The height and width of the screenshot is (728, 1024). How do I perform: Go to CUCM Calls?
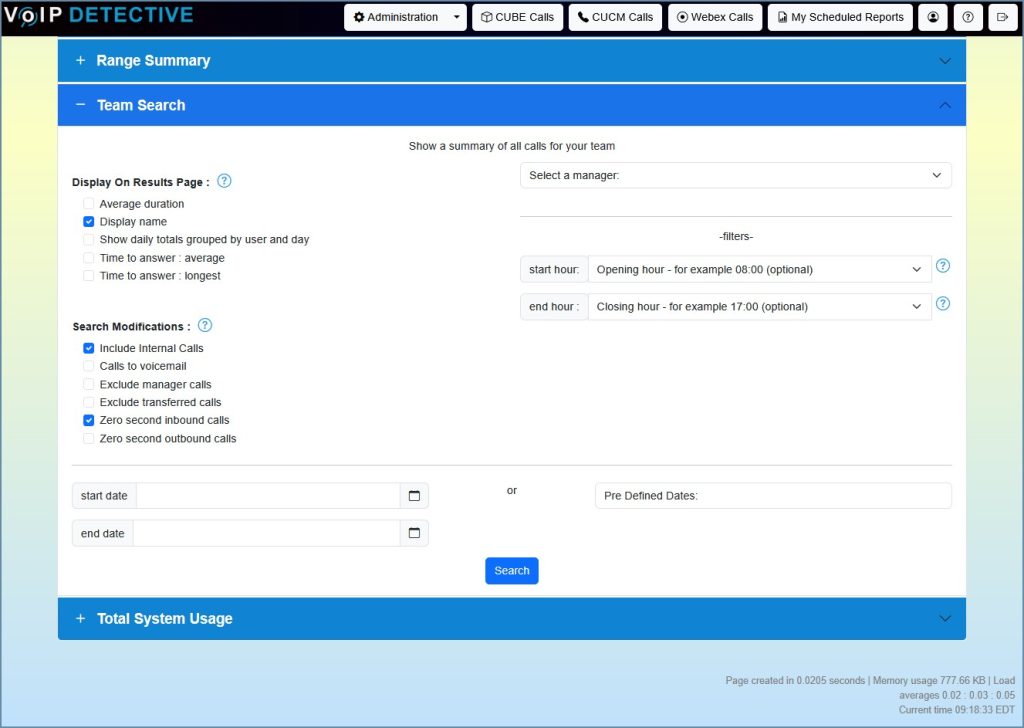pos(615,17)
